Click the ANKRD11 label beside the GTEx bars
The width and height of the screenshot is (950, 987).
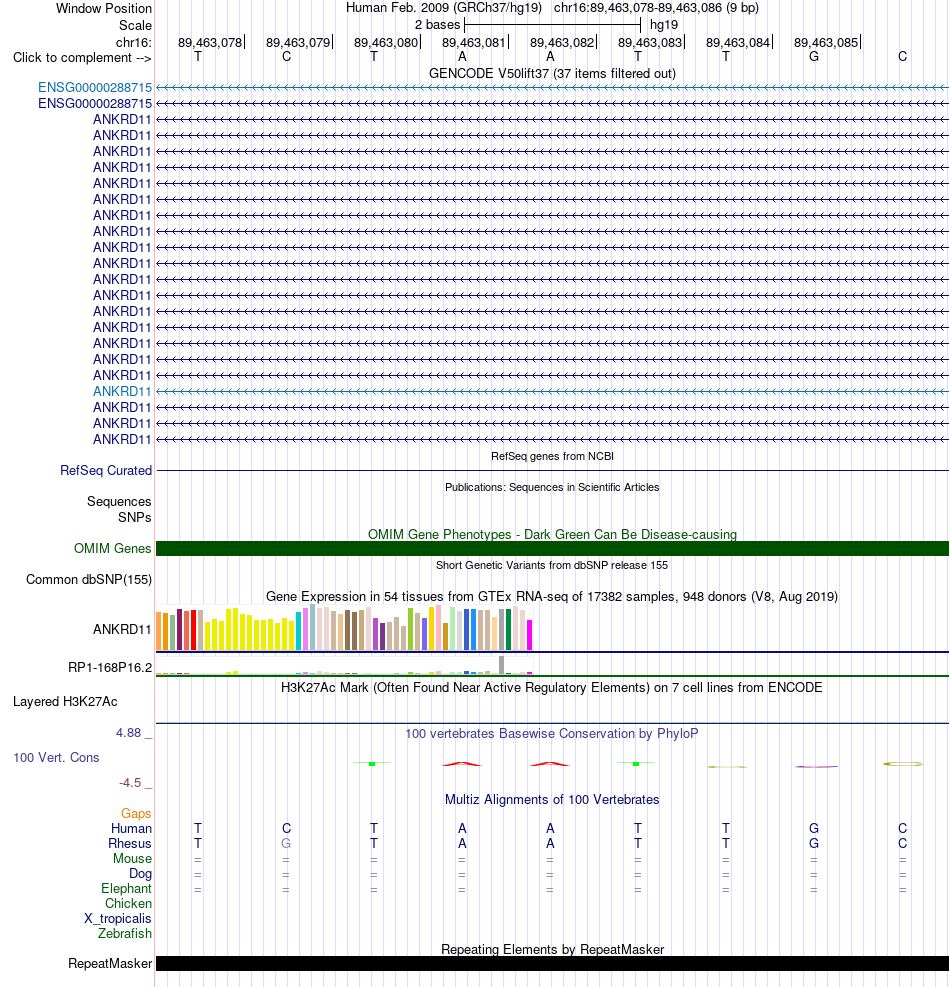click(122, 629)
